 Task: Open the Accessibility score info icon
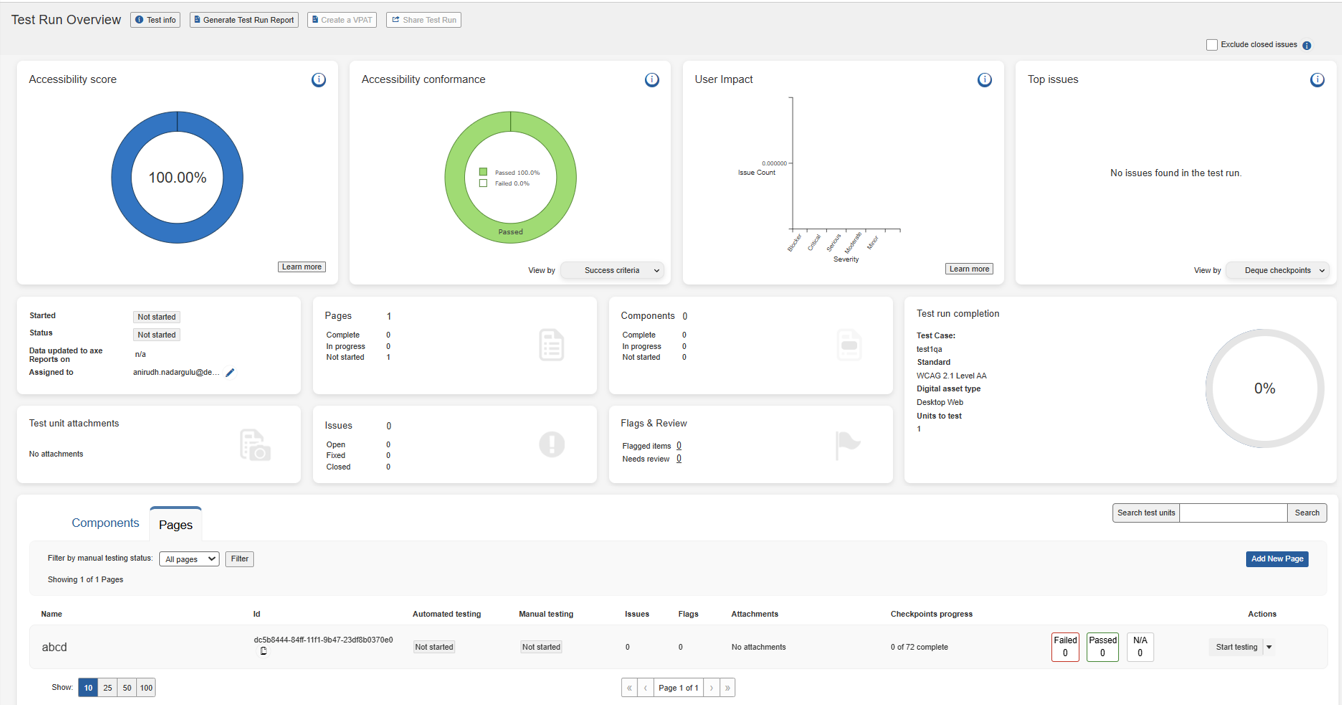pyautogui.click(x=318, y=80)
